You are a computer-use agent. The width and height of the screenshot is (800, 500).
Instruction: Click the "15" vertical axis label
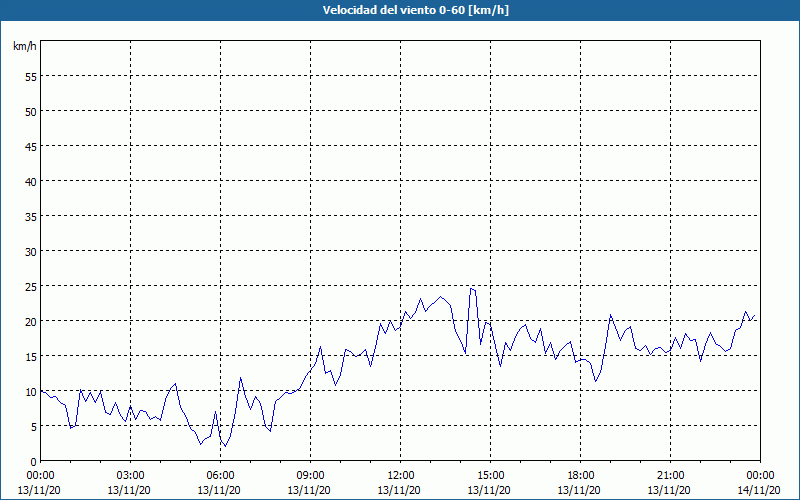pyautogui.click(x=31, y=357)
